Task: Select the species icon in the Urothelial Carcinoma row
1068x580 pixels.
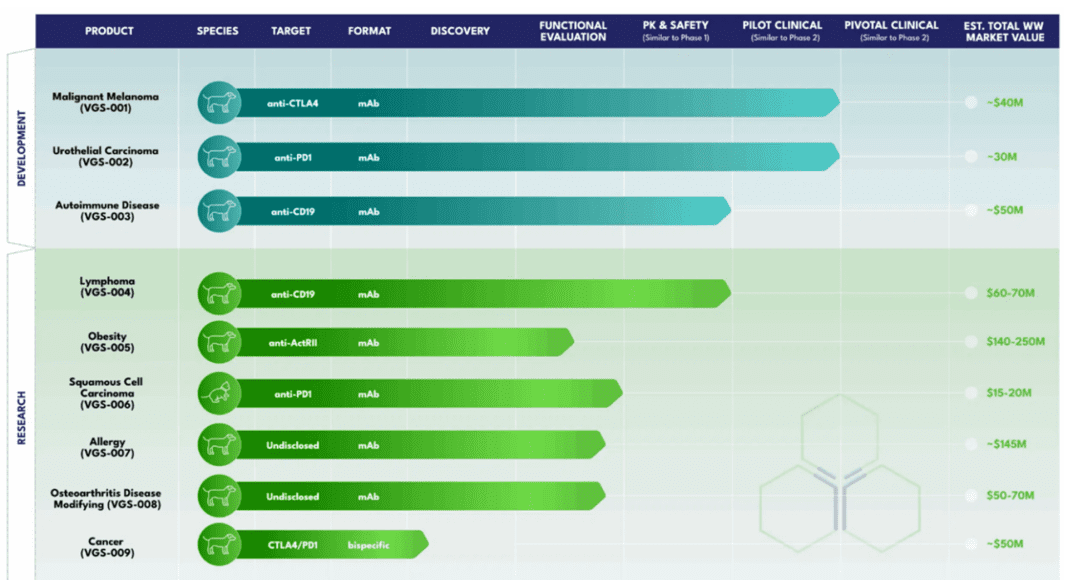Action: click(218, 157)
